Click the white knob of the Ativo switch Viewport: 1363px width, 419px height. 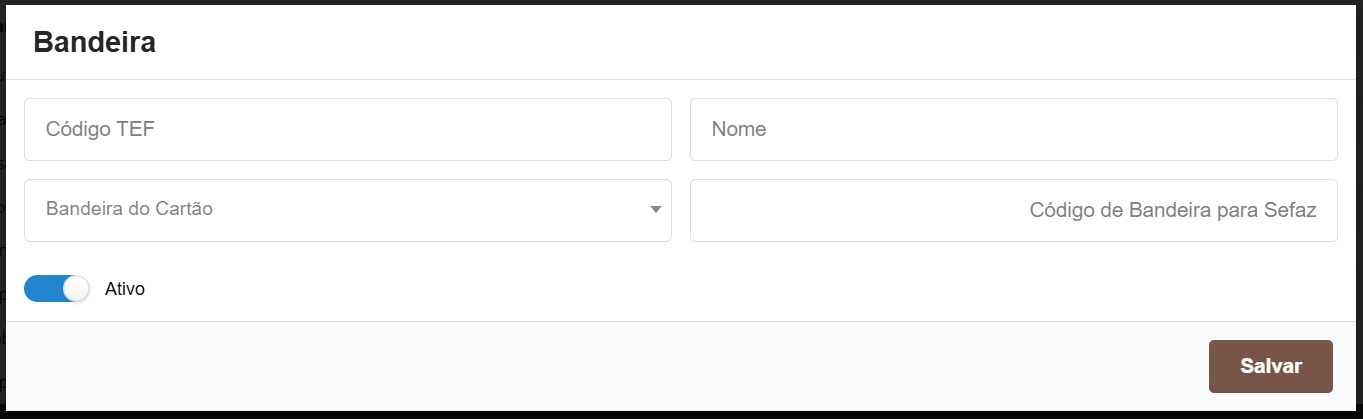click(76, 289)
